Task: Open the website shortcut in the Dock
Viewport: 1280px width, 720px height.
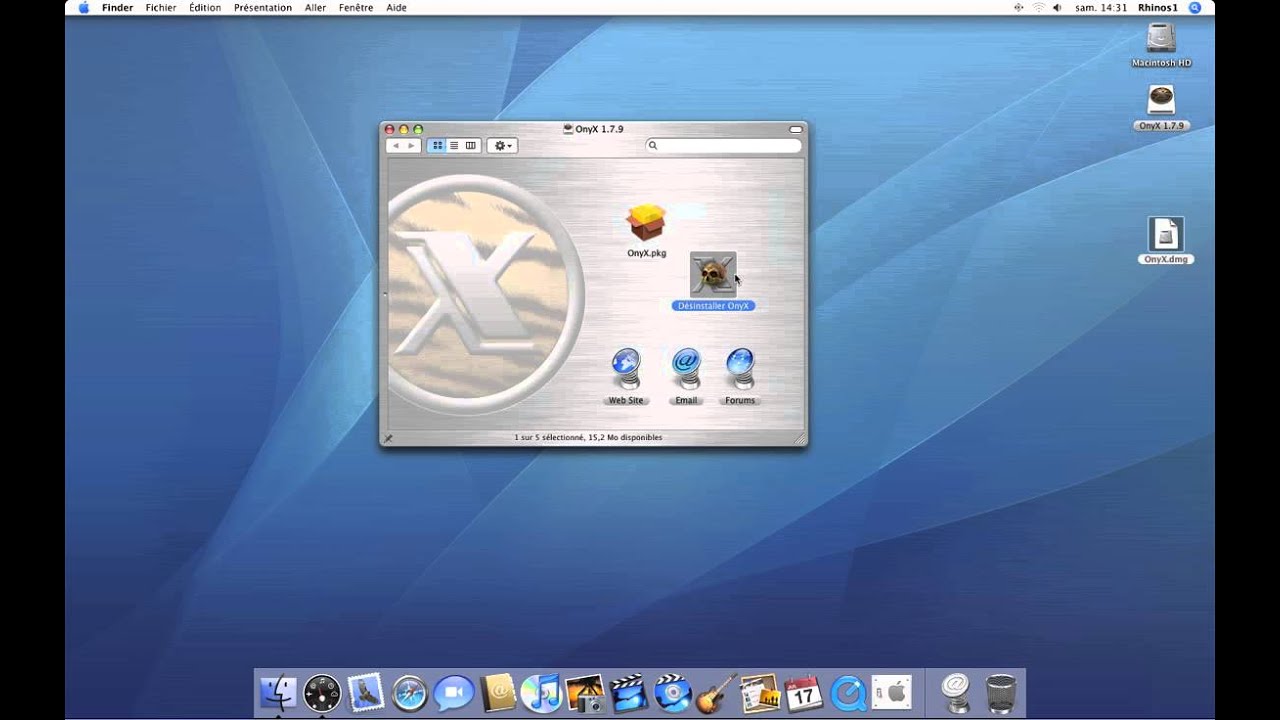Action: click(956, 692)
